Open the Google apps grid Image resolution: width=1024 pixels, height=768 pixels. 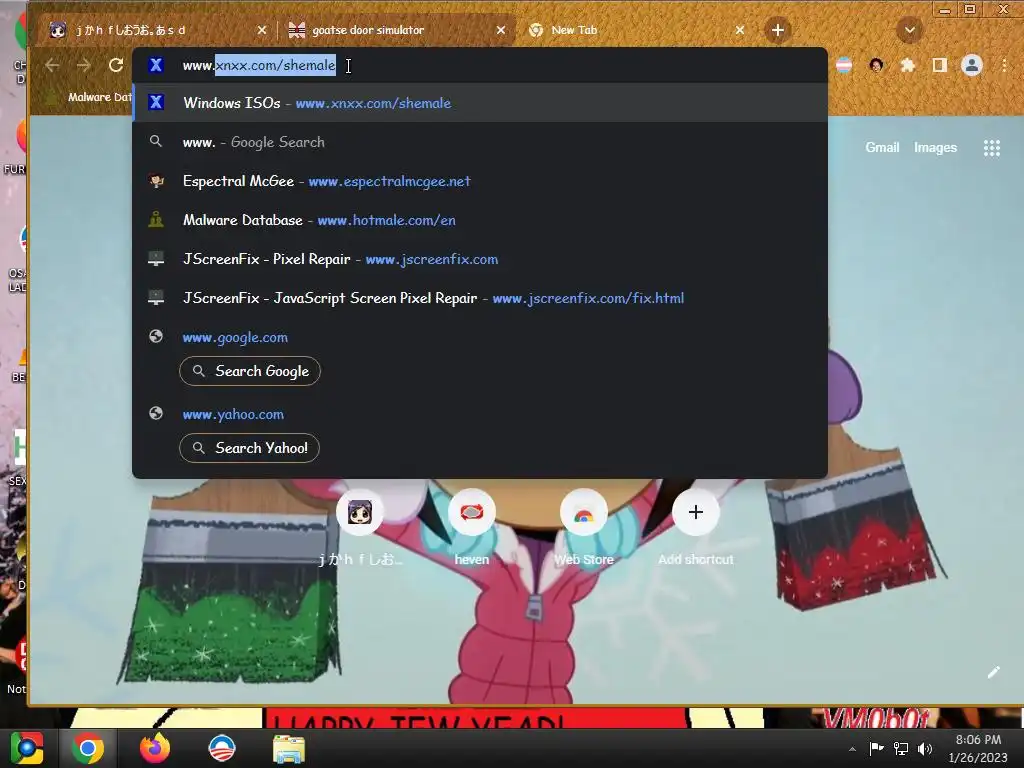(x=991, y=148)
